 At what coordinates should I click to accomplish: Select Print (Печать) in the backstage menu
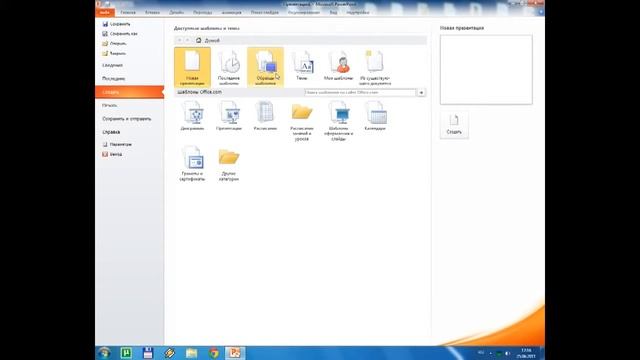pyautogui.click(x=110, y=105)
